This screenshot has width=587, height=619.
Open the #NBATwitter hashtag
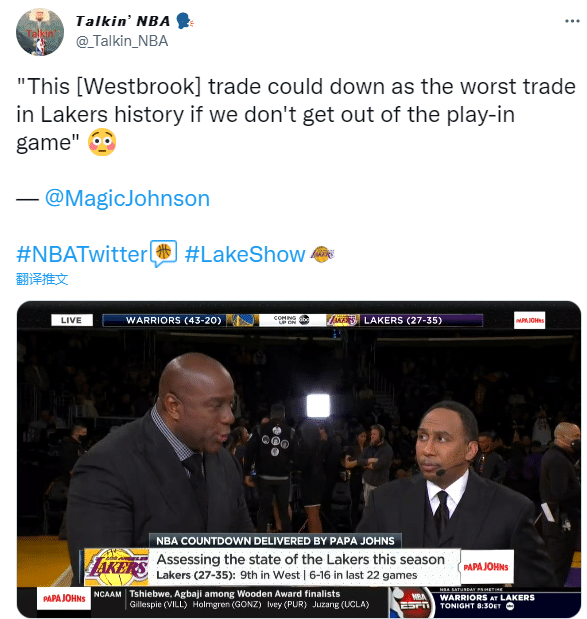click(82, 254)
